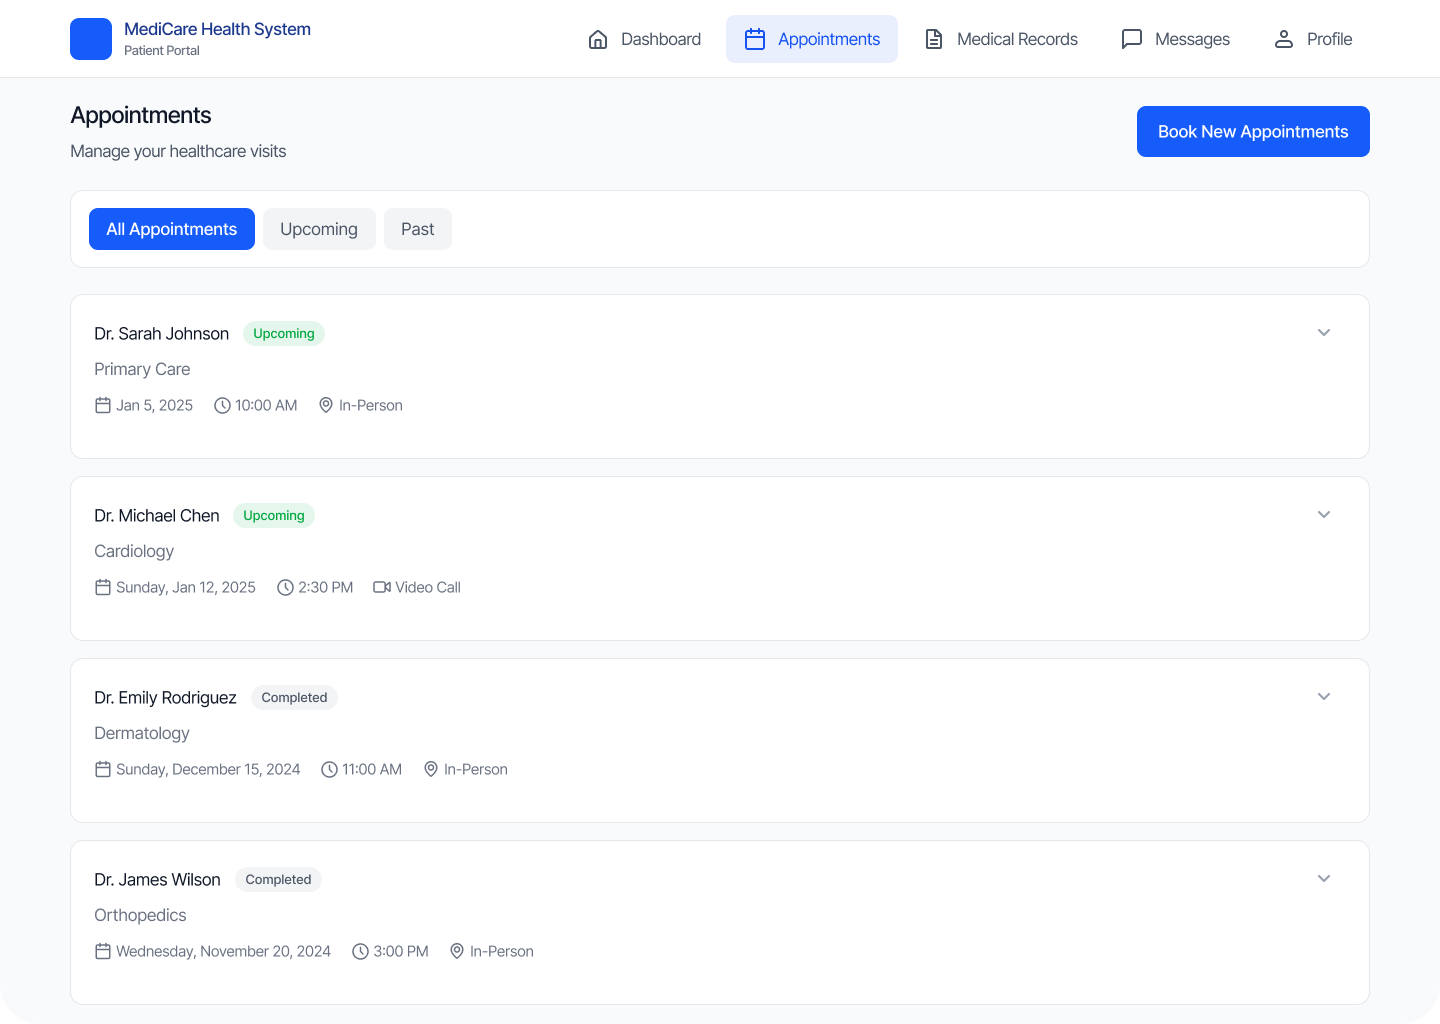Click location pin icon in Dr. Wilson's appointment

pos(457,951)
